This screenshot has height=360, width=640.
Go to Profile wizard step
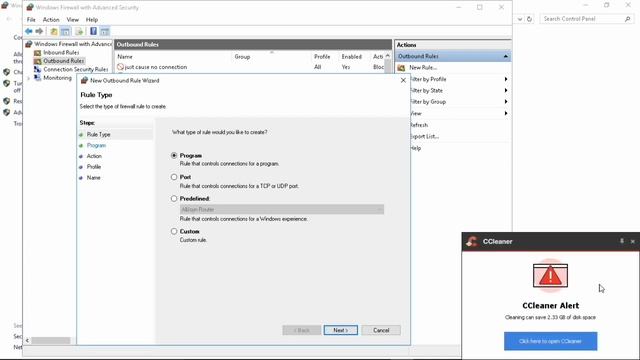pyautogui.click(x=94, y=167)
